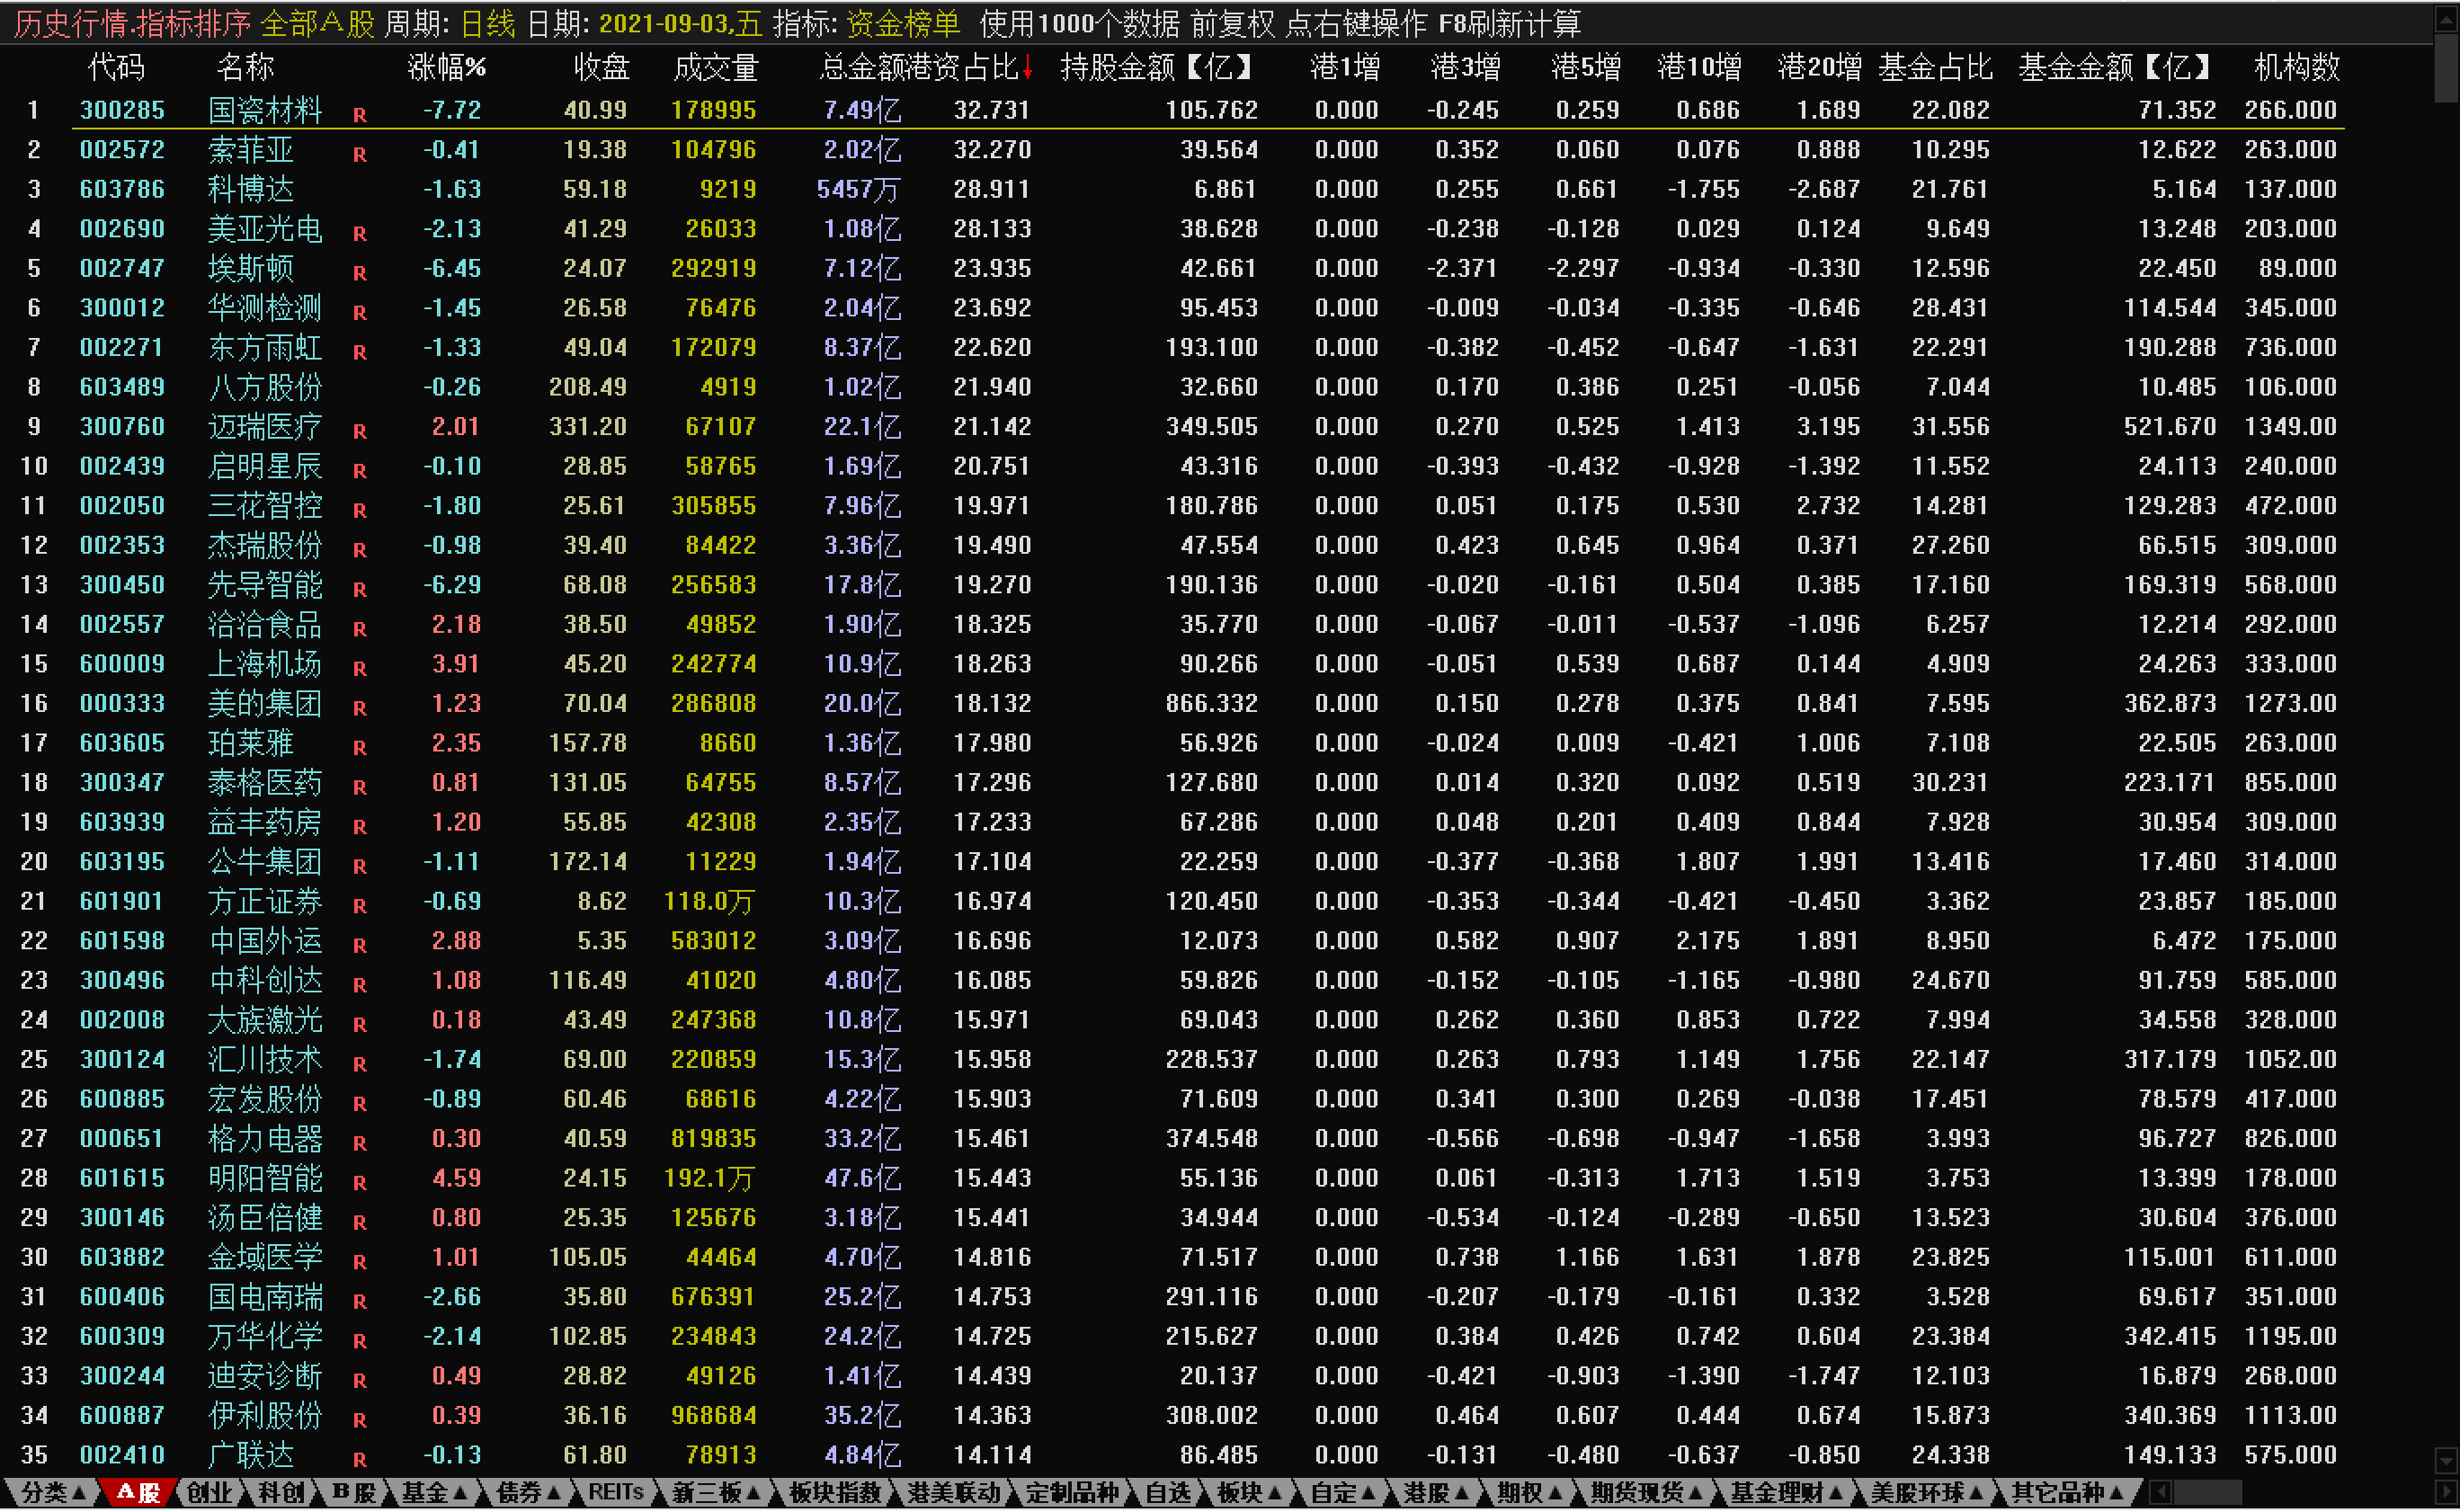Click the R marker beside 美的集团

click(x=360, y=709)
